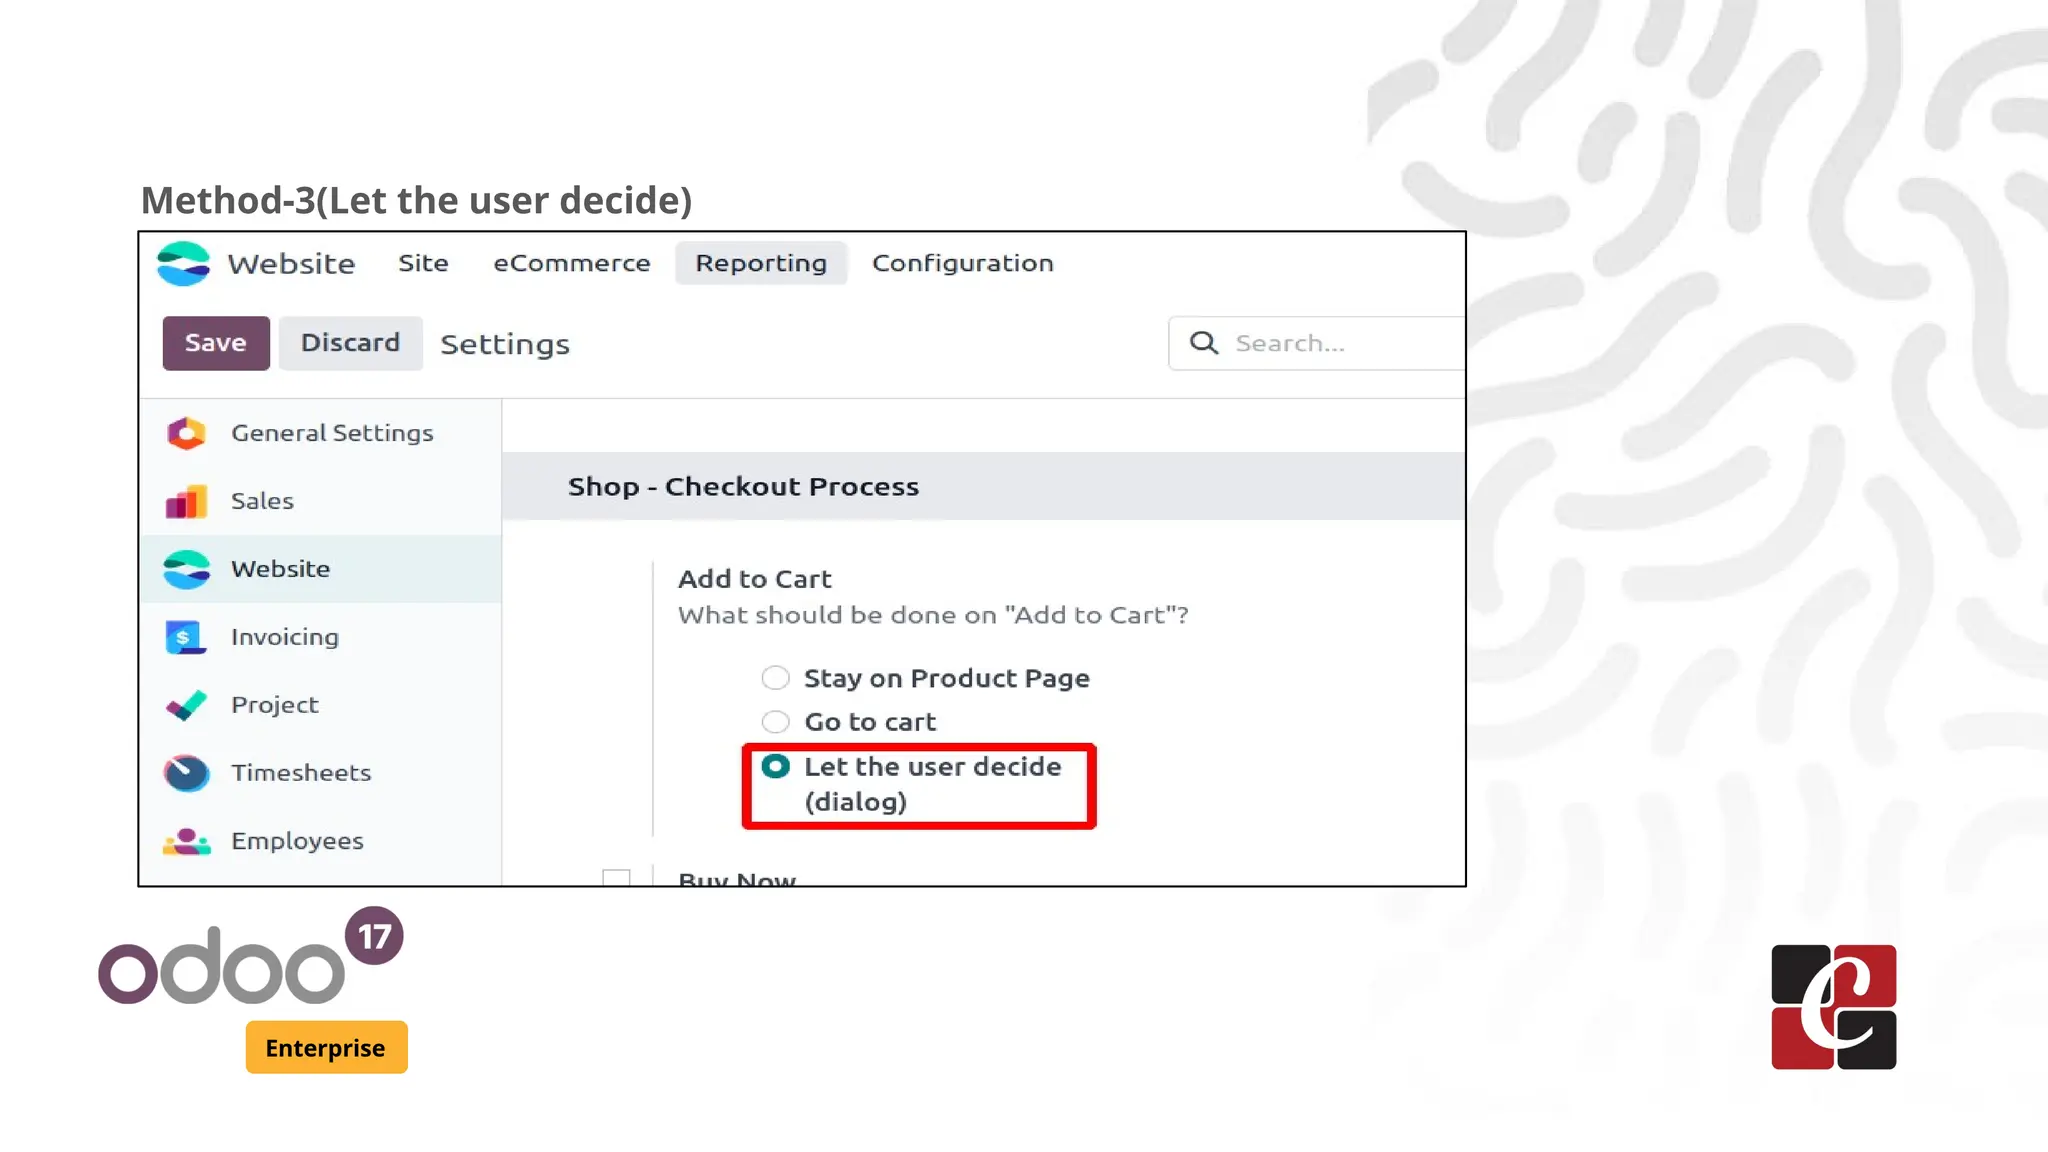Click the Add to Cart label

click(754, 579)
